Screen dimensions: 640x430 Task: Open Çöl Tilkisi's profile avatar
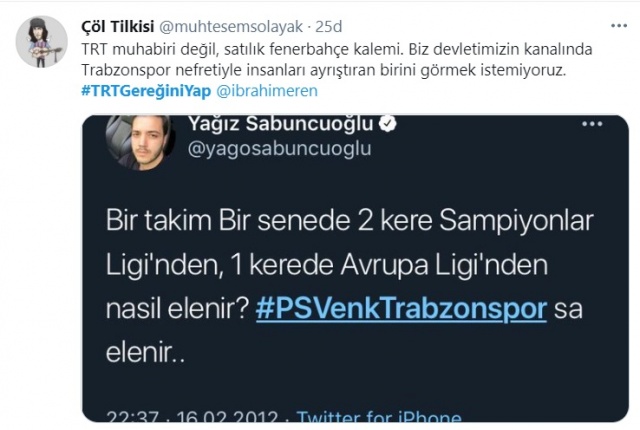(41, 42)
